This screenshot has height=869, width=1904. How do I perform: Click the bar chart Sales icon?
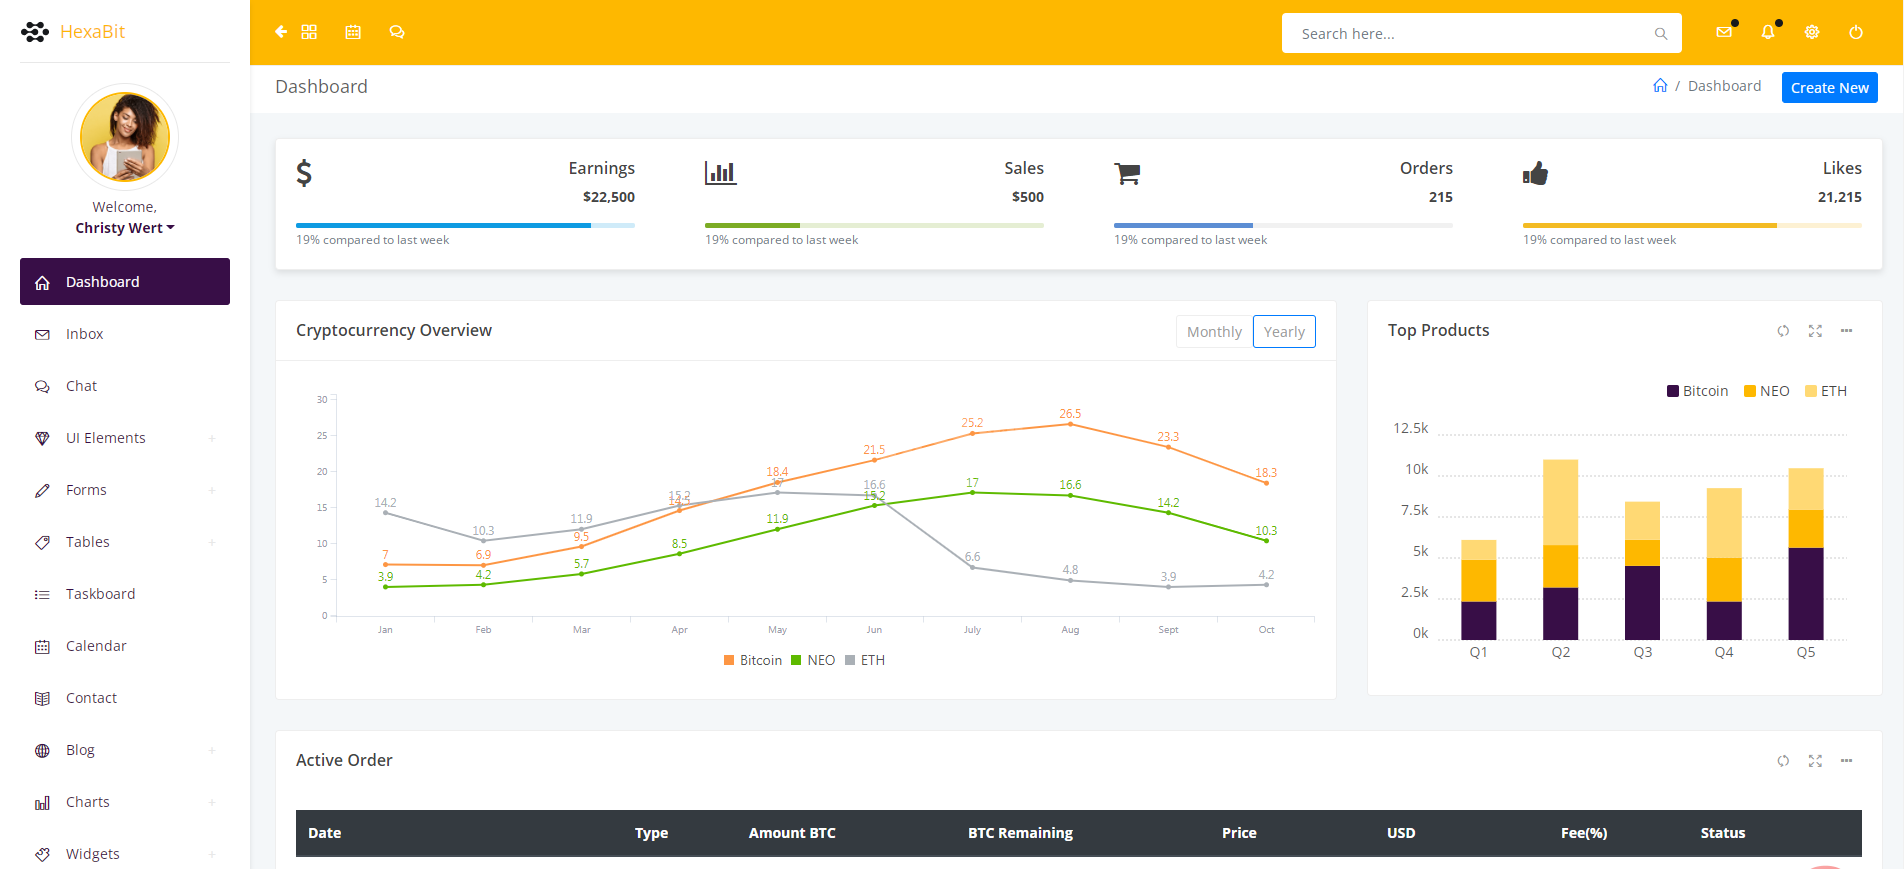click(720, 173)
